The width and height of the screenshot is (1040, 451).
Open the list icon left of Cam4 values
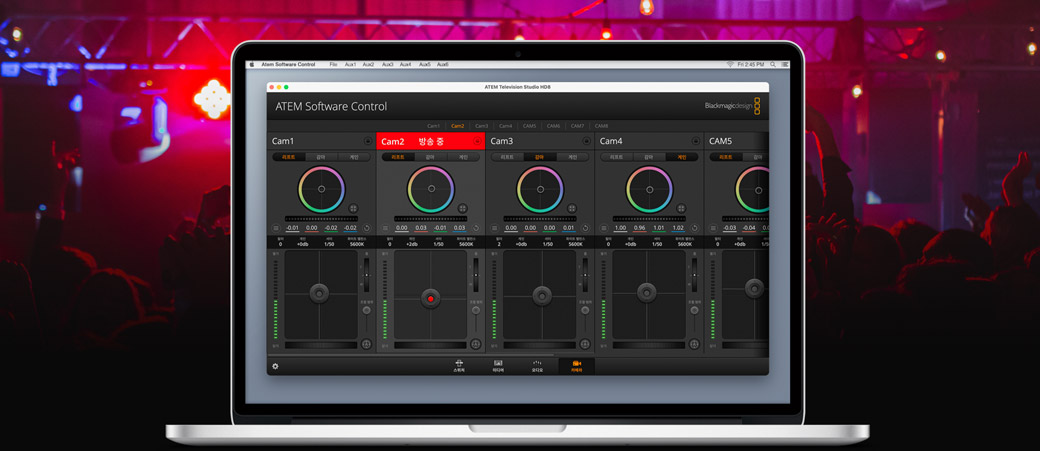(x=604, y=228)
